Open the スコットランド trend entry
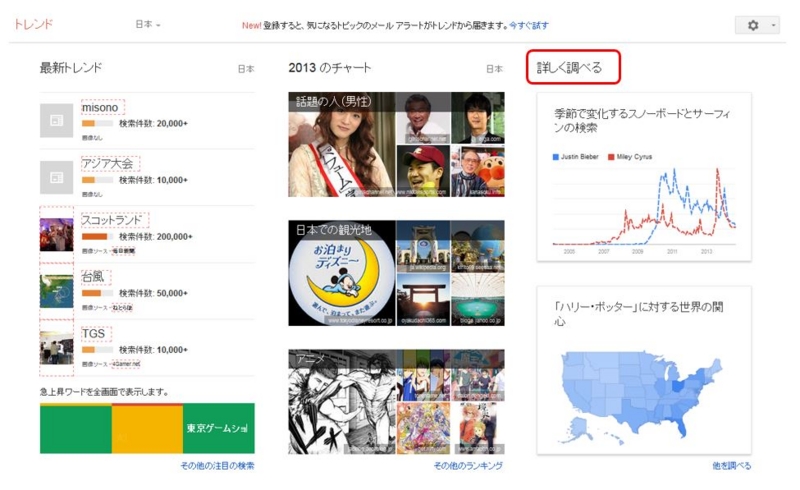The image size is (800, 490). click(x=112, y=220)
